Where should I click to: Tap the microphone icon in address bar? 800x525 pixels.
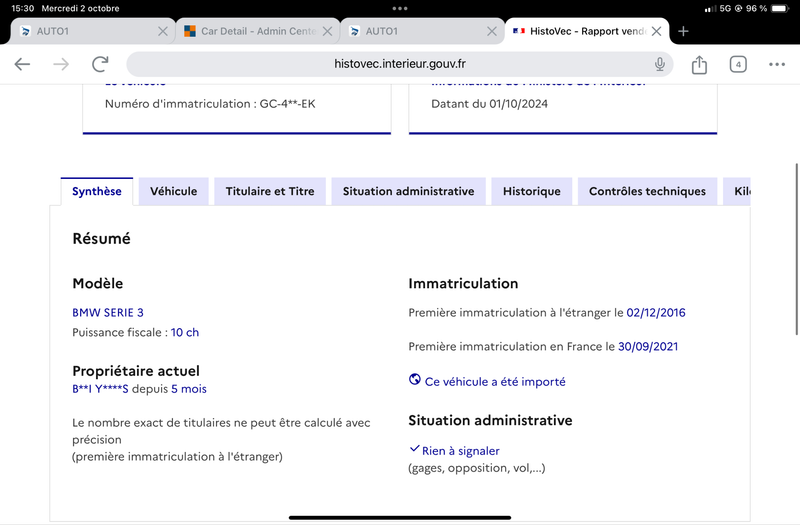660,64
